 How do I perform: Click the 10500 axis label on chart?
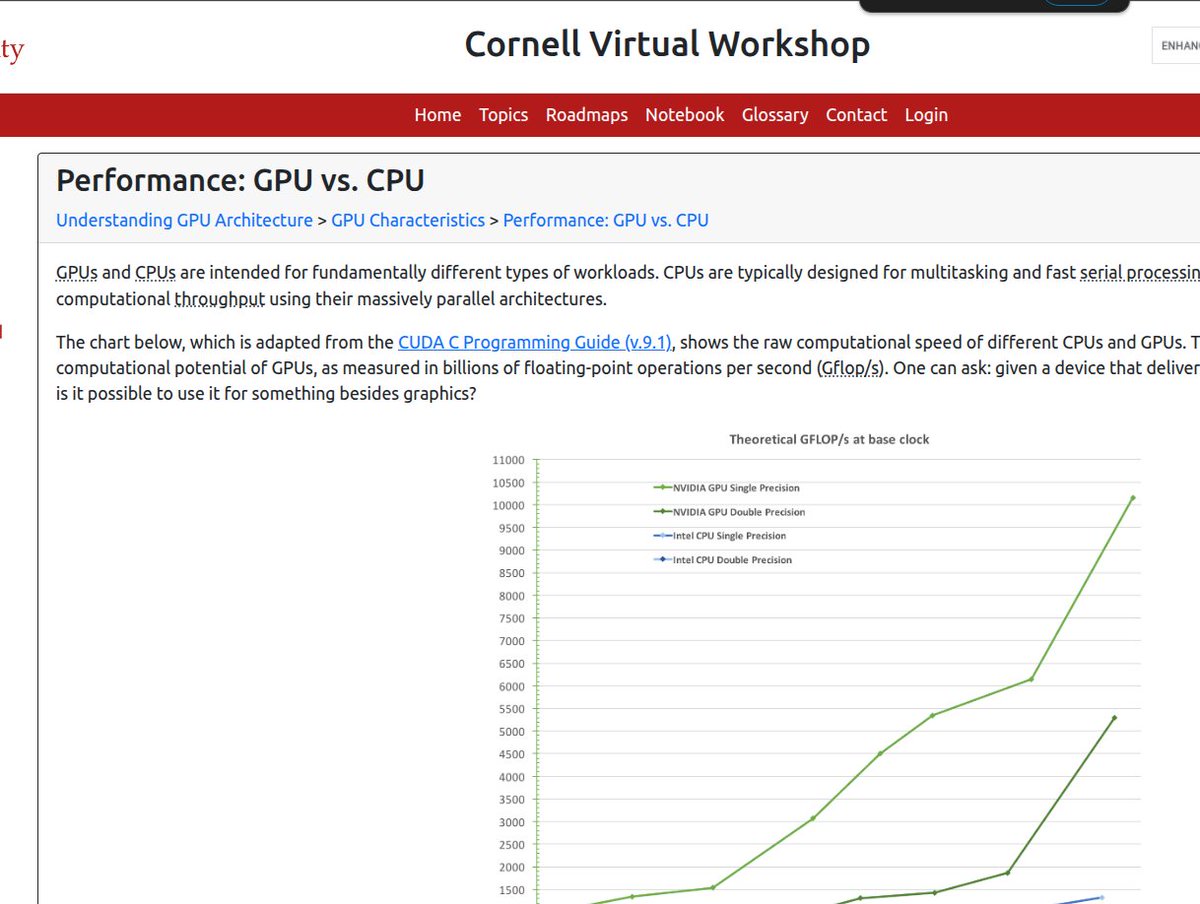pyautogui.click(x=508, y=483)
